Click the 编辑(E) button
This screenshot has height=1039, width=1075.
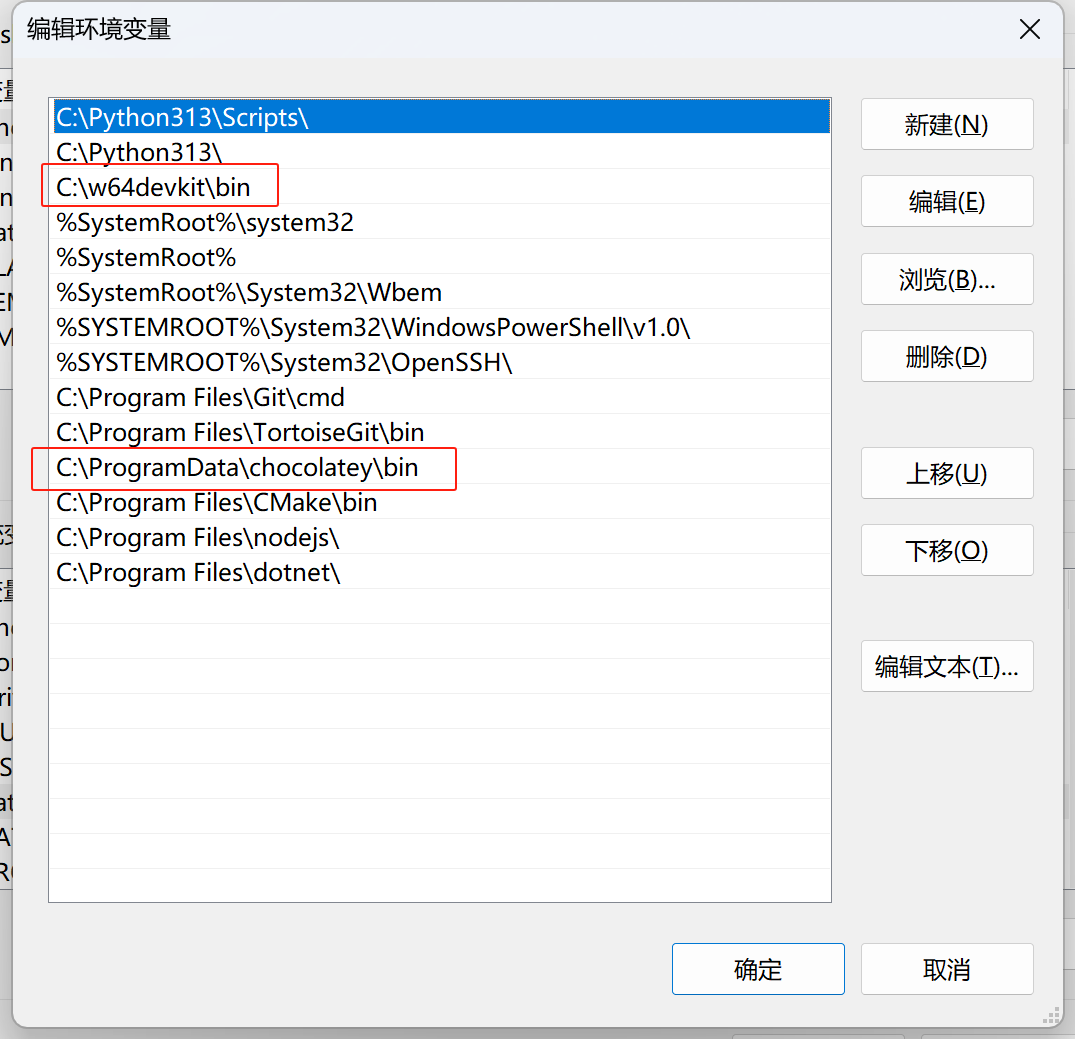coord(945,201)
